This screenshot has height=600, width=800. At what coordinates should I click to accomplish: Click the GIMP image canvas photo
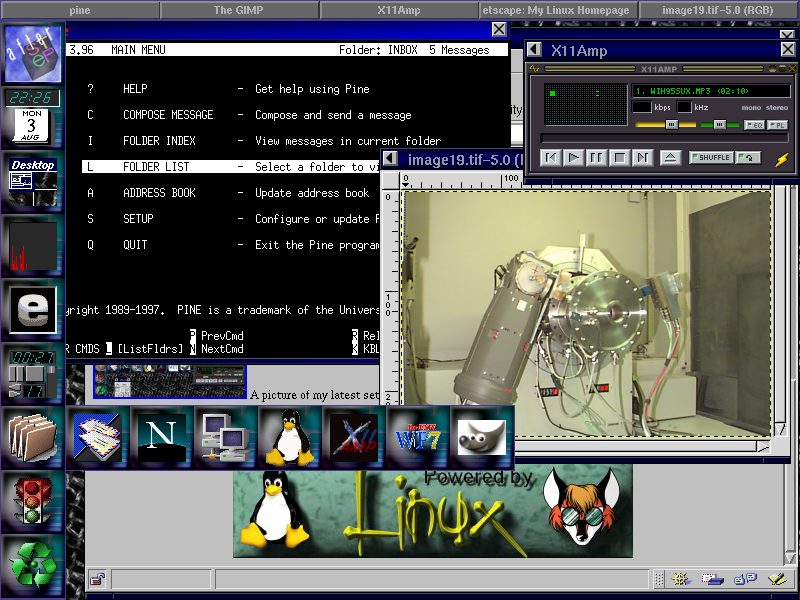click(587, 314)
